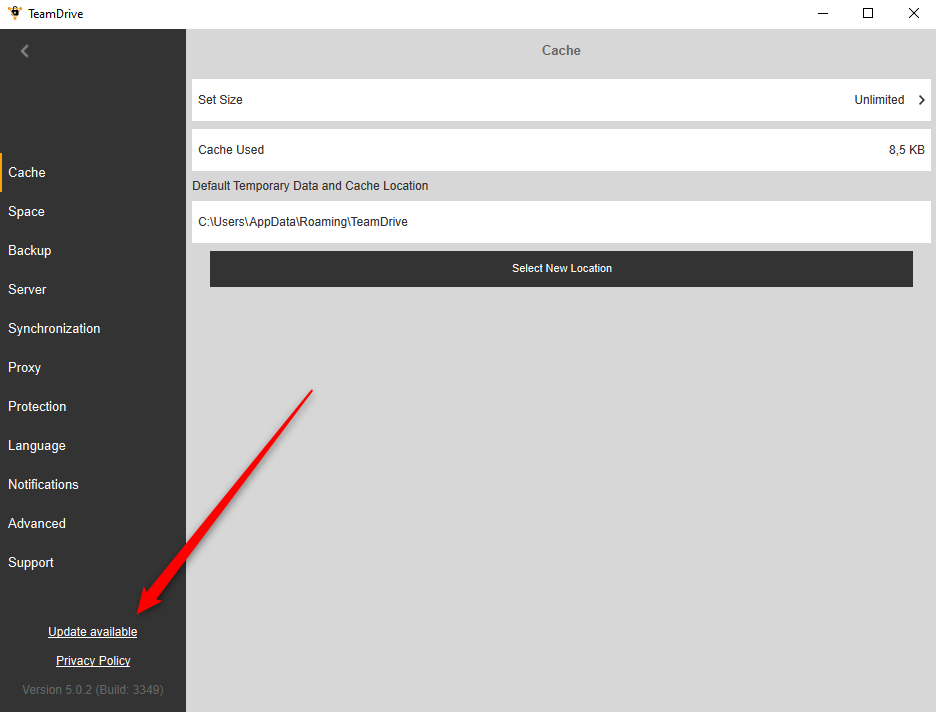936x712 pixels.
Task: Open Language settings
Action: [93, 446]
